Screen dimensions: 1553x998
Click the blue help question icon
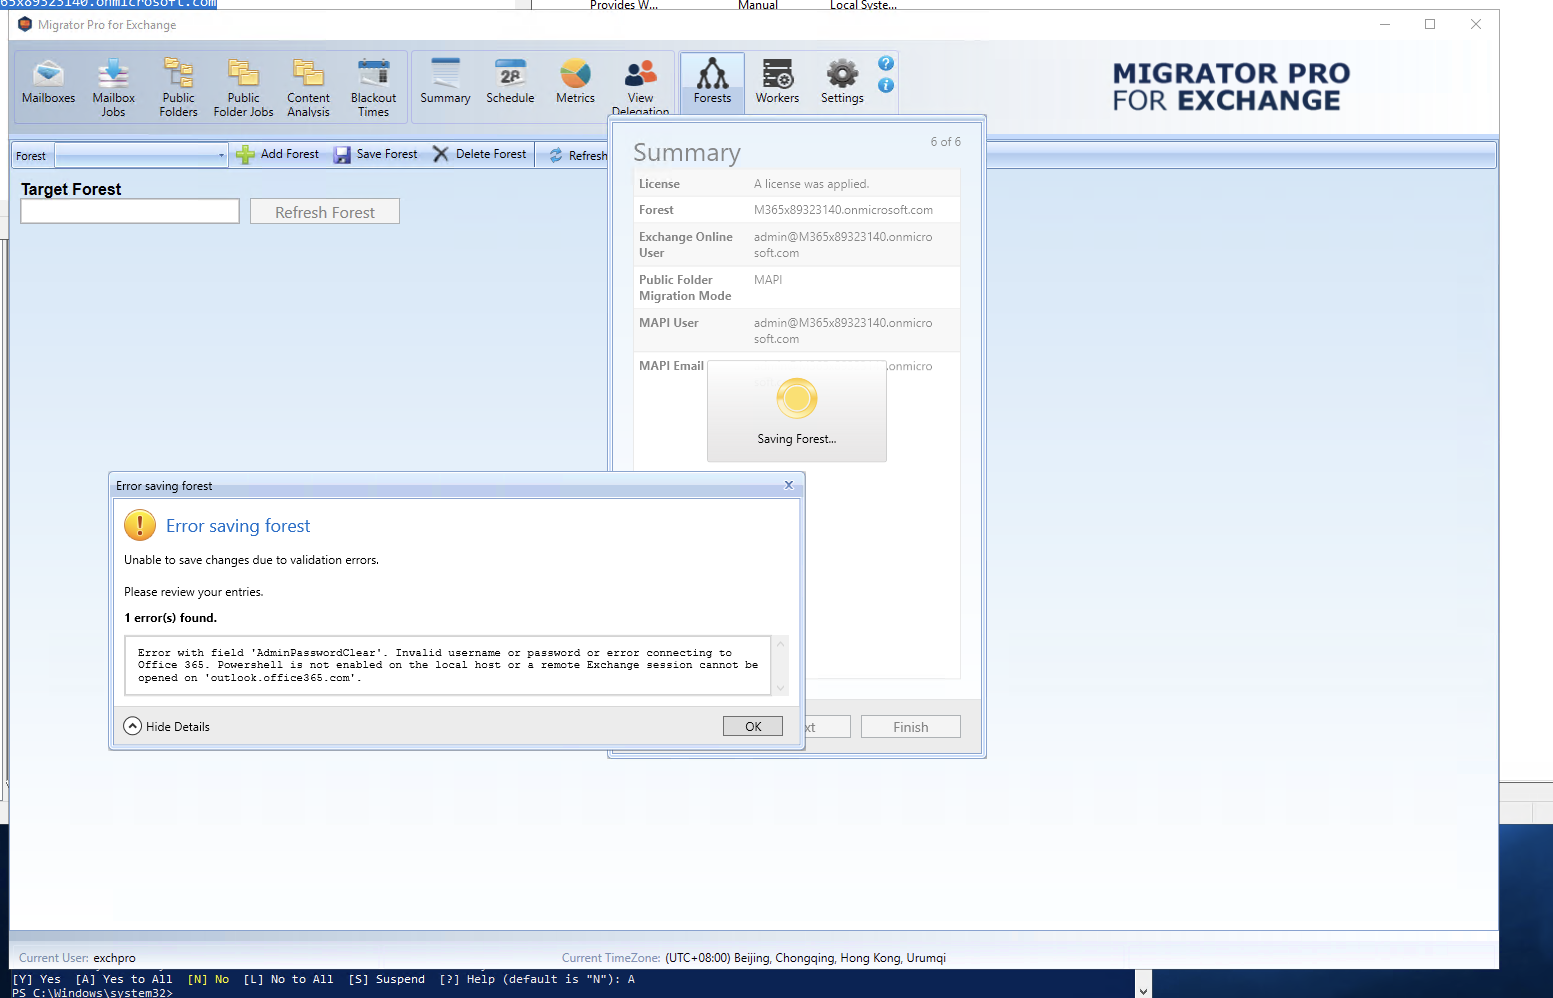point(886,63)
